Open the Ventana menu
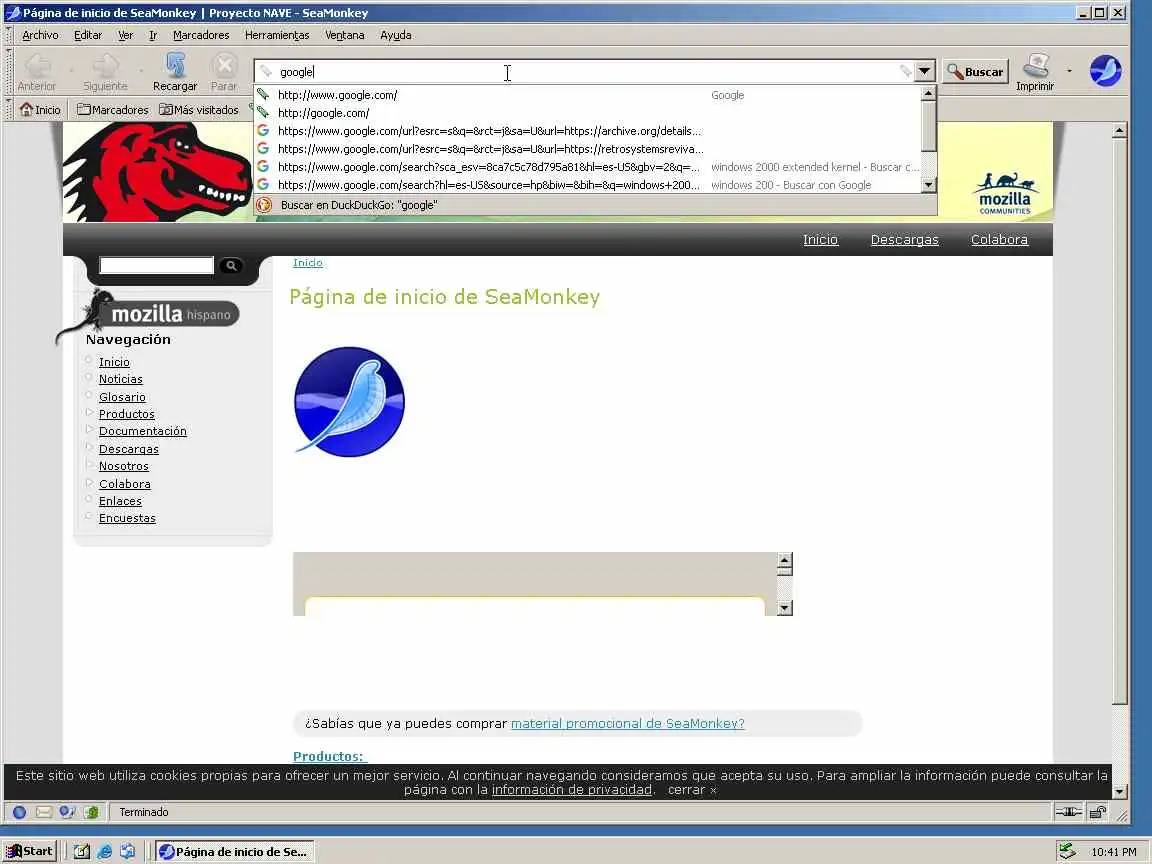1152x864 pixels. [345, 35]
